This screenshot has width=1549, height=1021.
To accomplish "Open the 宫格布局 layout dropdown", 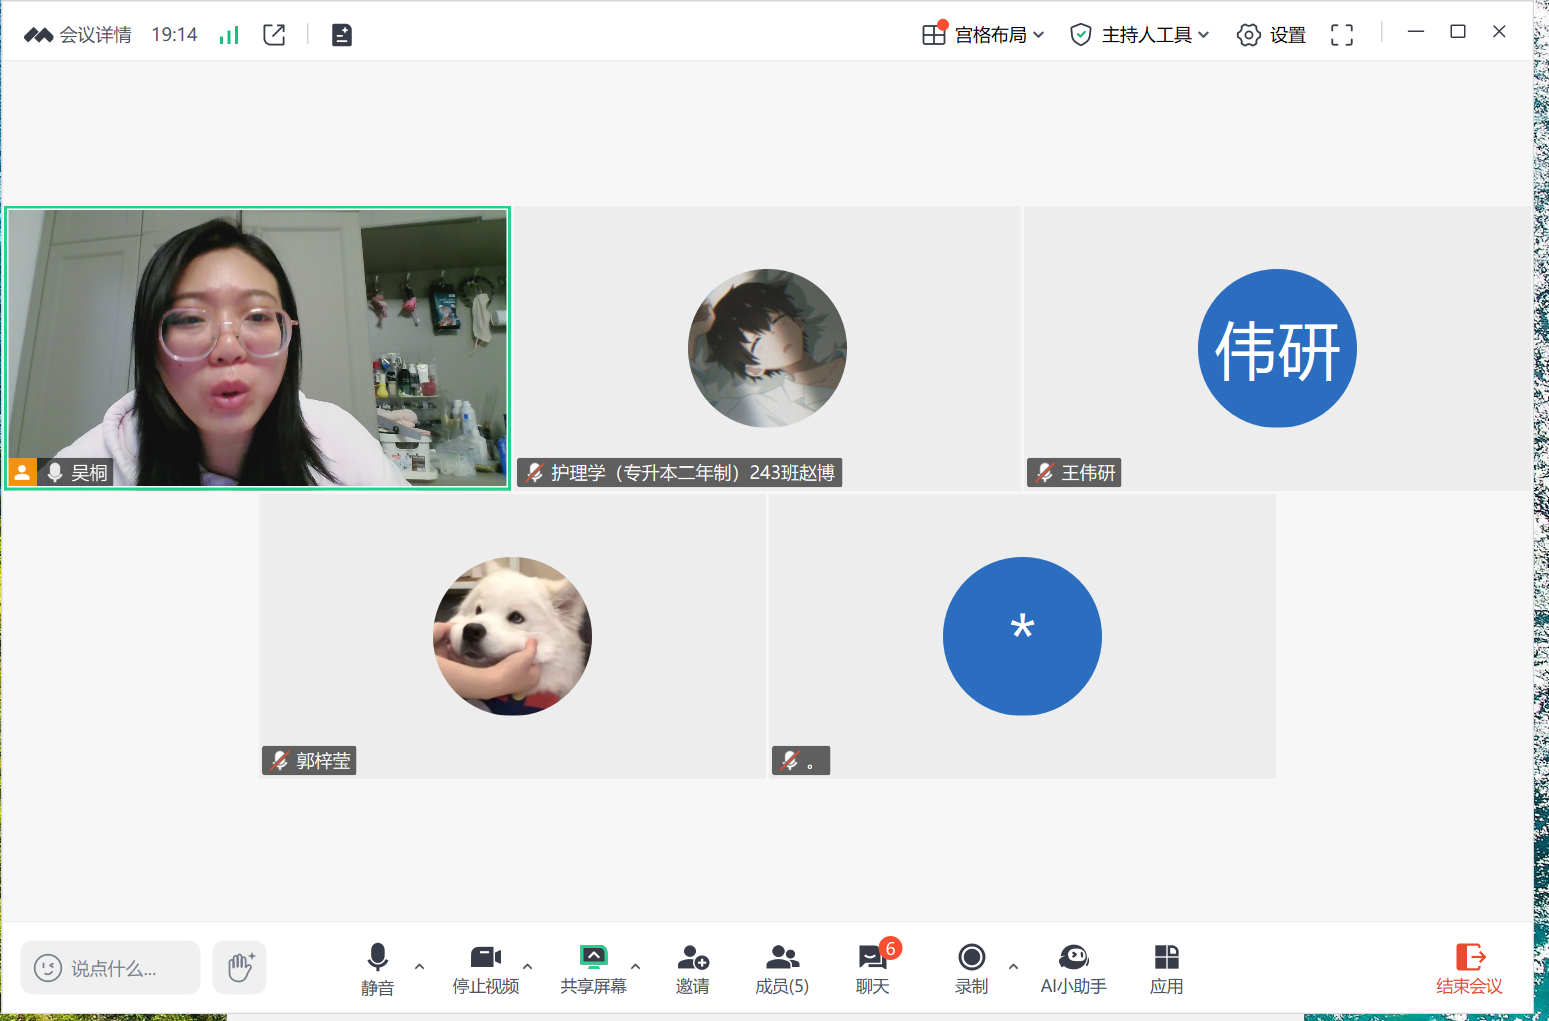I will (x=983, y=35).
